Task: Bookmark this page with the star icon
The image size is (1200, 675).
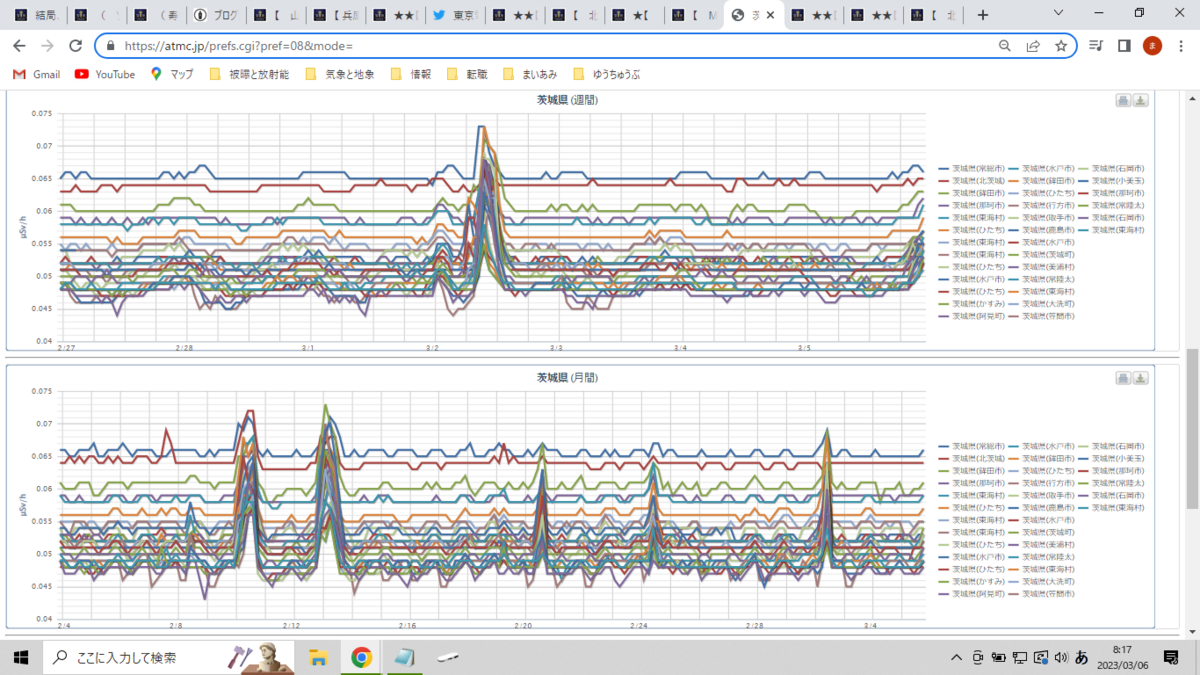Action: 1061,46
